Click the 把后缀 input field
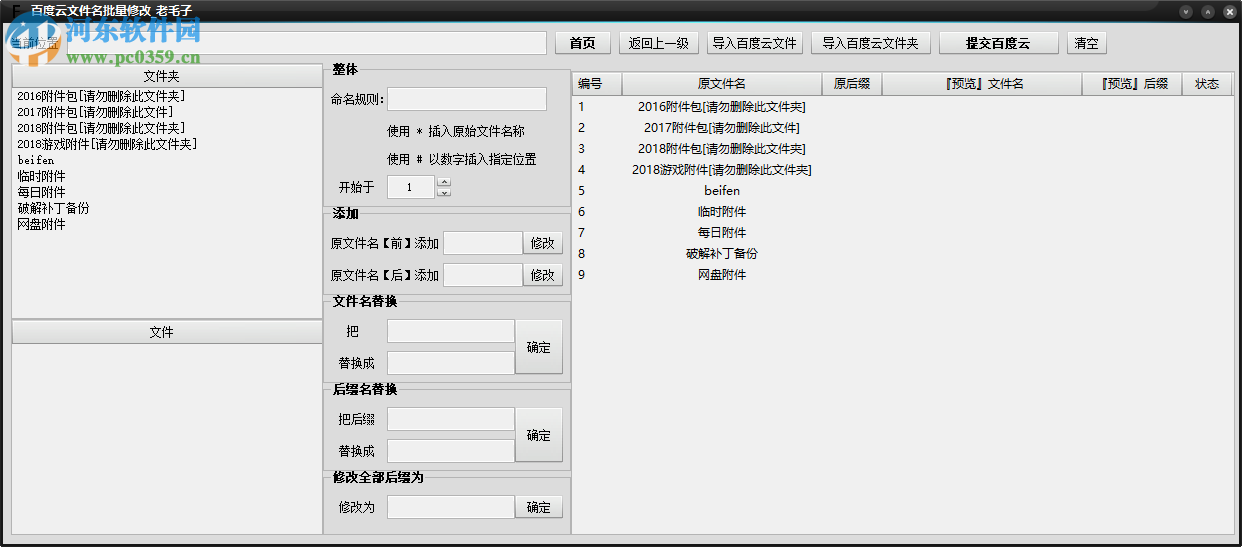This screenshot has height=547, width=1242. click(451, 419)
